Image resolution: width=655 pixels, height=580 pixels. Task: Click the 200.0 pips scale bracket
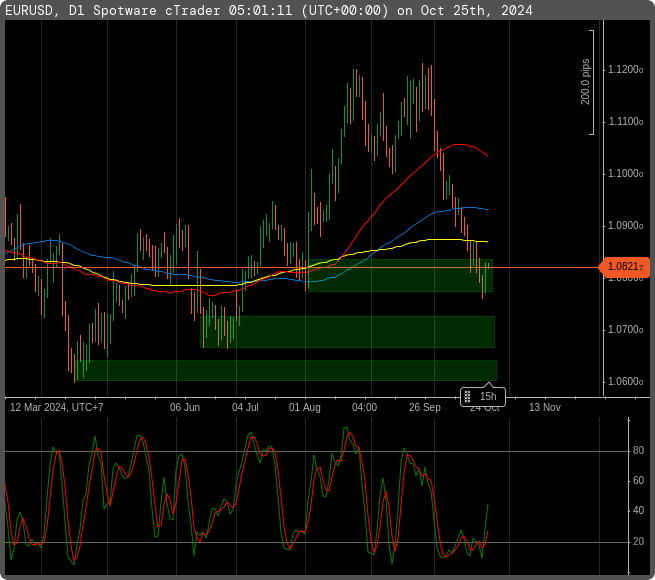tap(592, 82)
